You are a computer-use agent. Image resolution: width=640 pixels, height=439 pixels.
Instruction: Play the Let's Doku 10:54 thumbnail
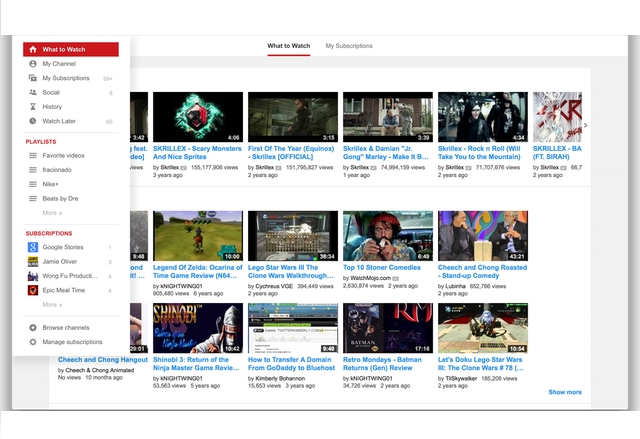pos(483,328)
